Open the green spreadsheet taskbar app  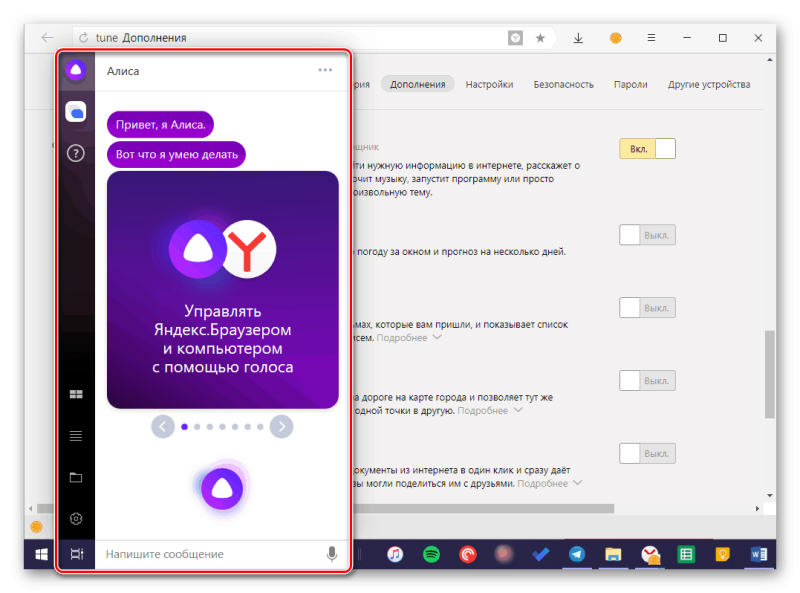point(686,554)
